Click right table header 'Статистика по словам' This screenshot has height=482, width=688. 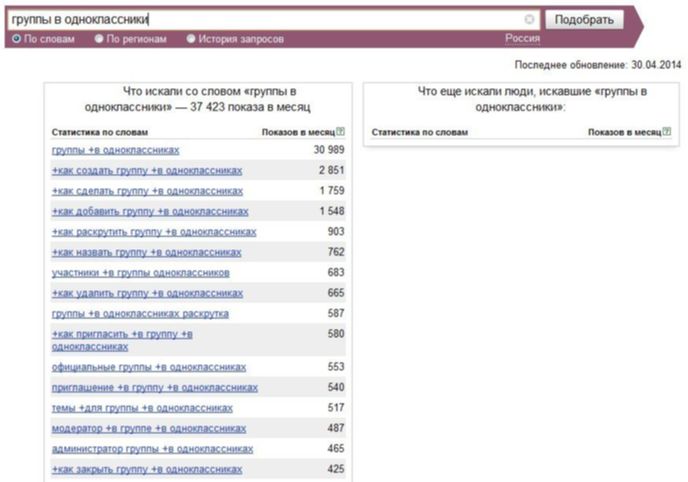tap(419, 132)
